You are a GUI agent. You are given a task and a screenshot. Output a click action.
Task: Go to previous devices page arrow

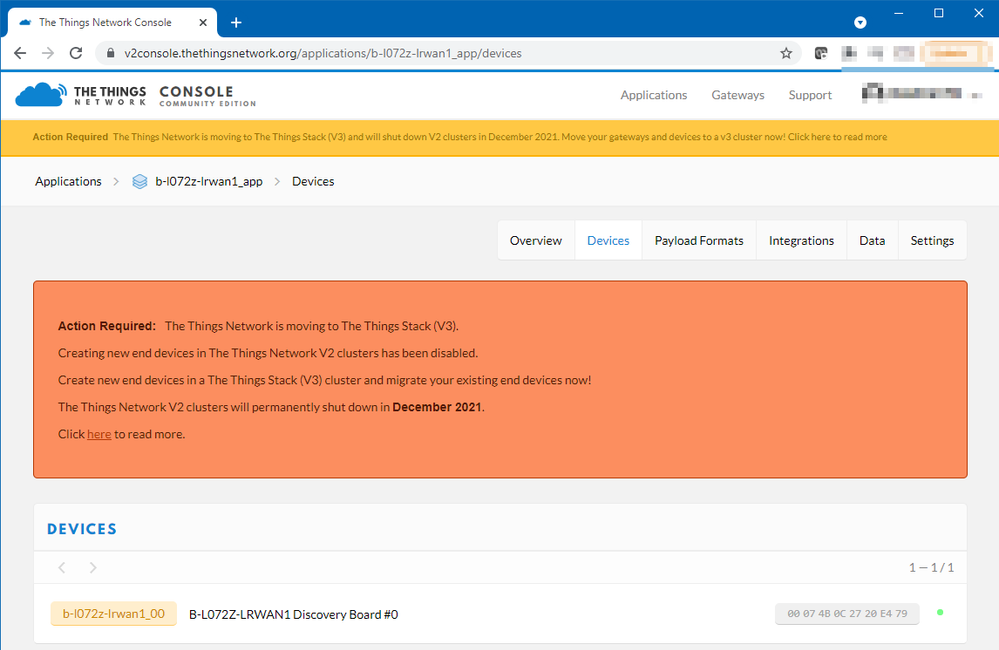[x=62, y=567]
